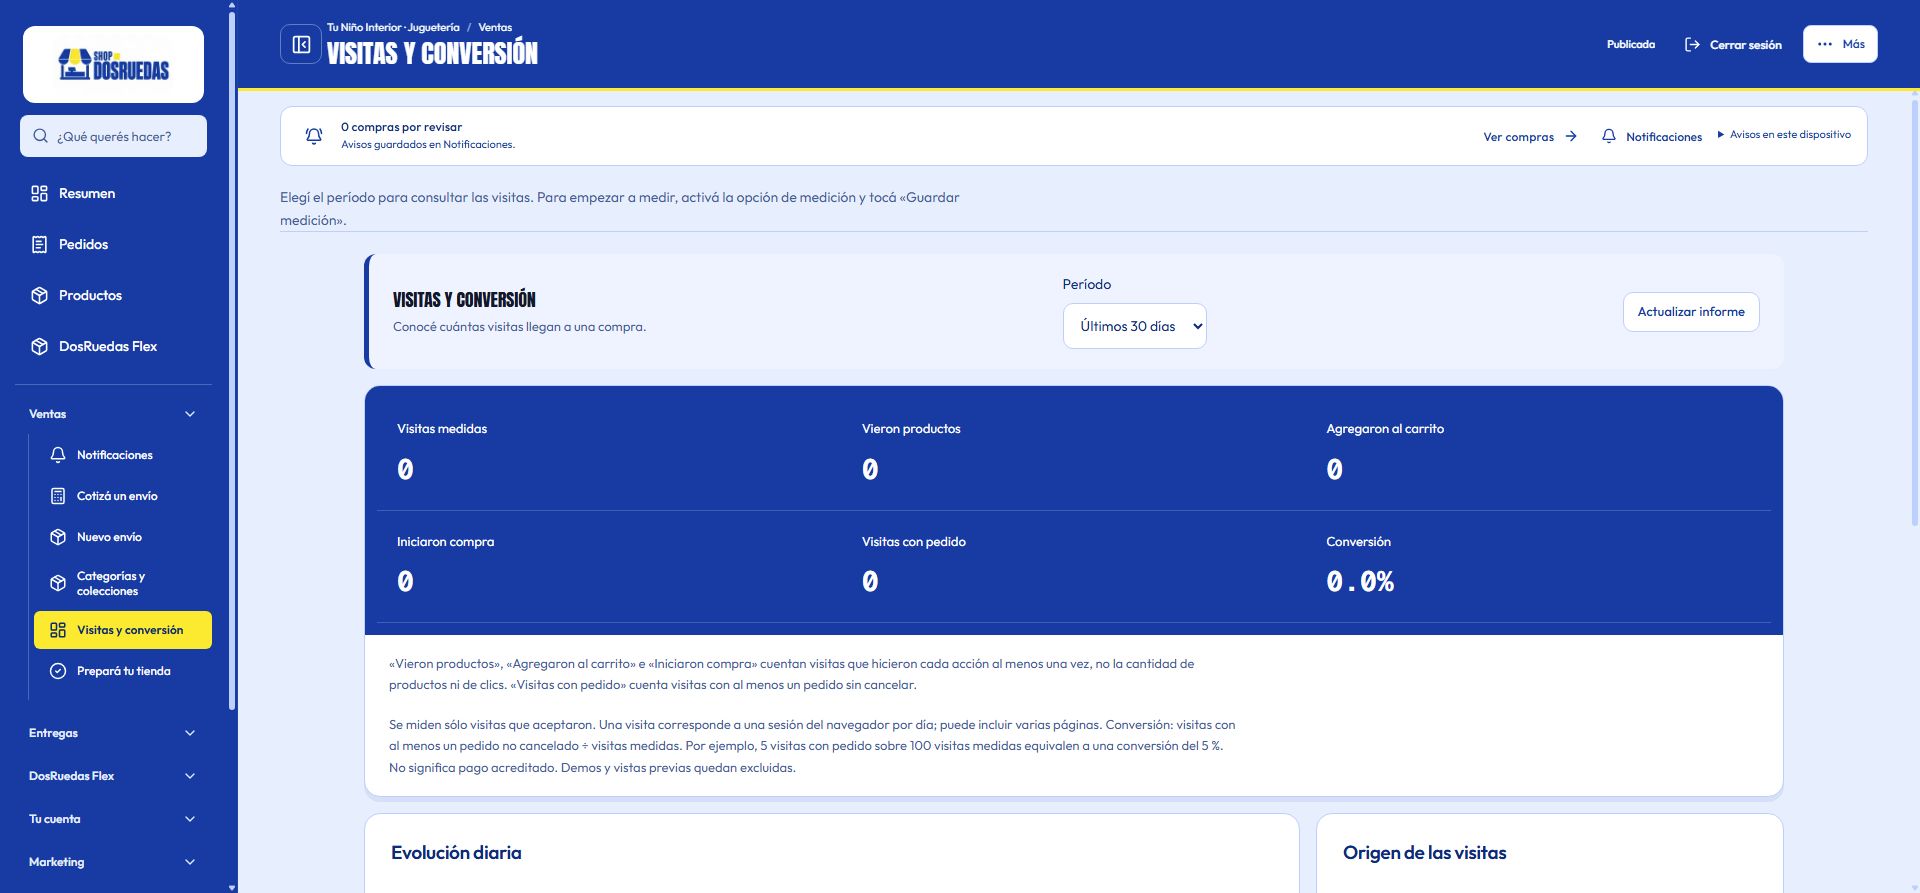Click the sidebar vertical scrollbar
The image size is (1920, 893).
(232, 360)
